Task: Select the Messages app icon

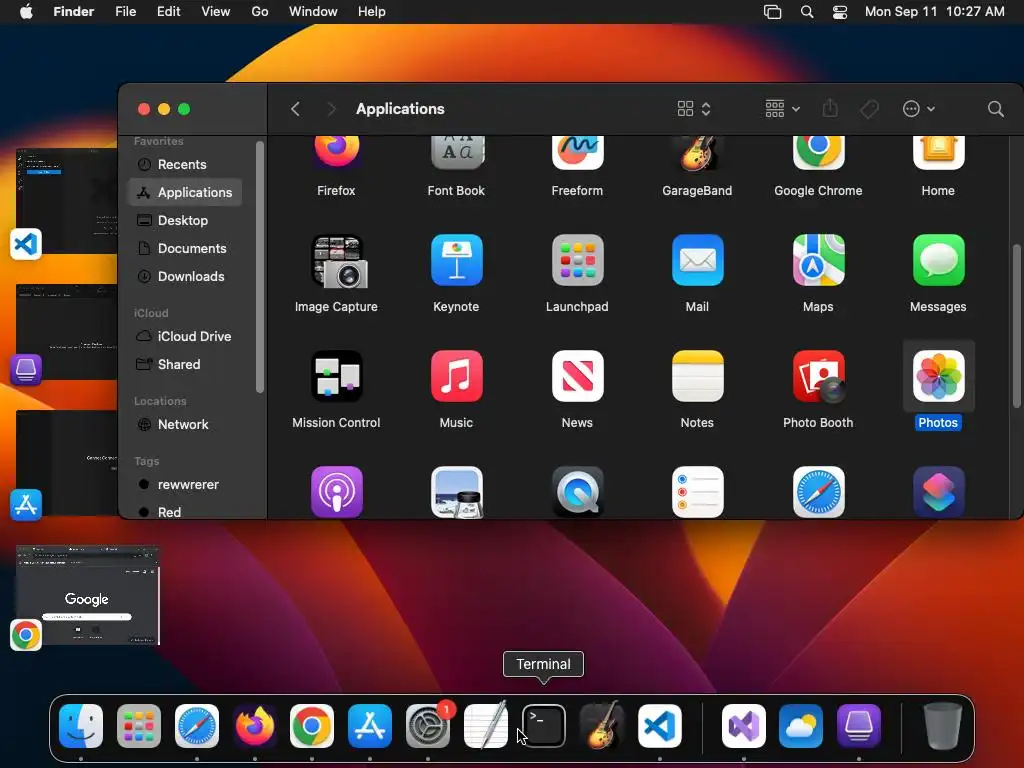Action: pyautogui.click(x=938, y=261)
